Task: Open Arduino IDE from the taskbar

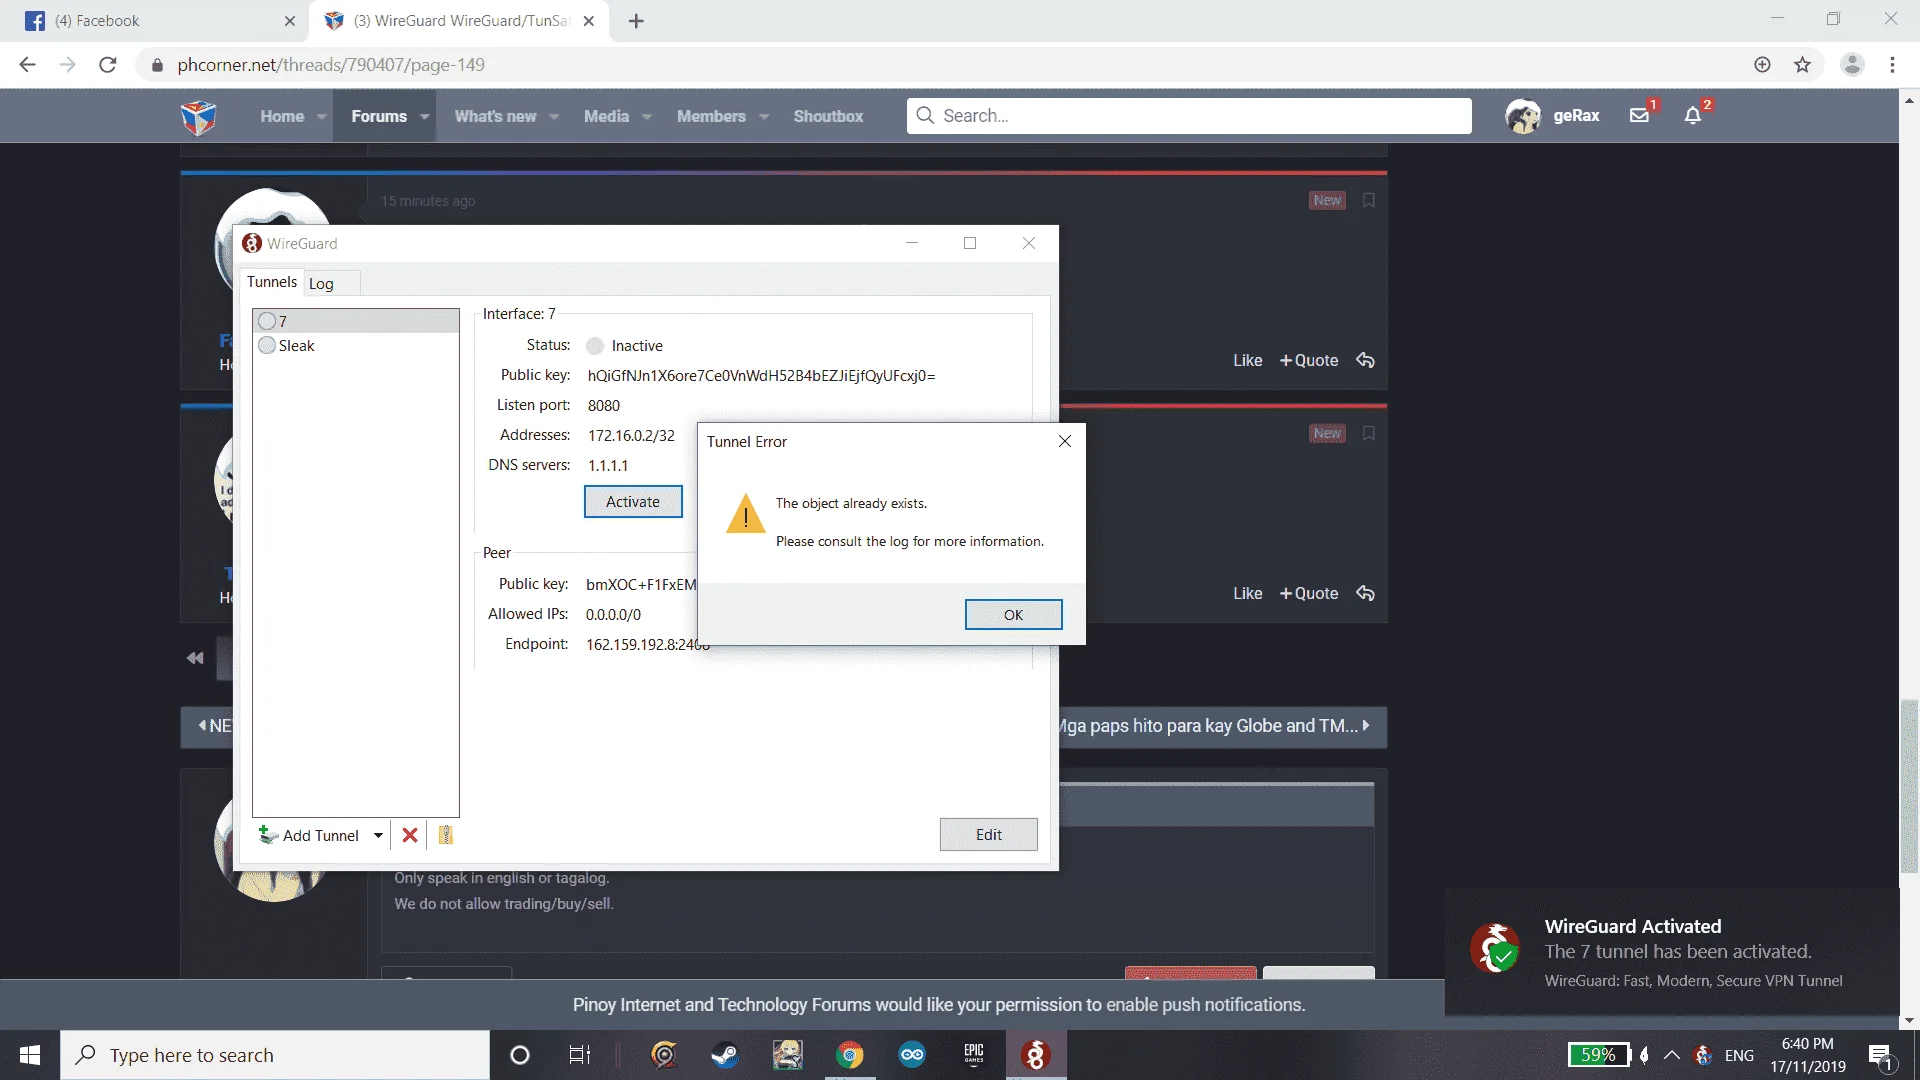Action: coord(912,1055)
